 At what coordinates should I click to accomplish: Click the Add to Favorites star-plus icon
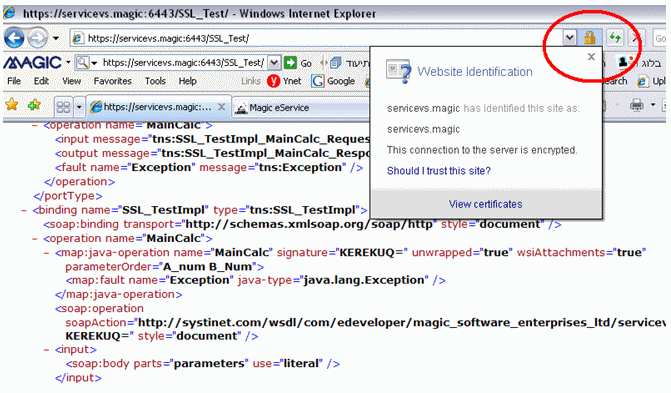[34, 104]
